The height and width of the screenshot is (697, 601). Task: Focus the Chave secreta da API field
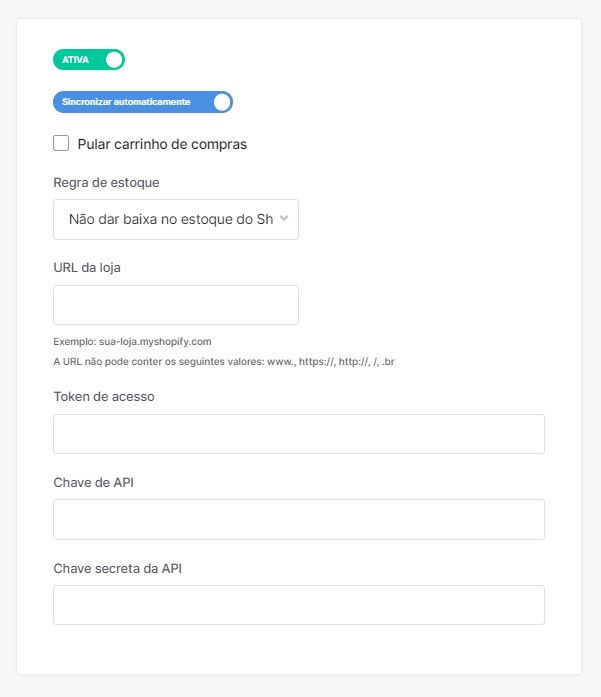[x=299, y=605]
